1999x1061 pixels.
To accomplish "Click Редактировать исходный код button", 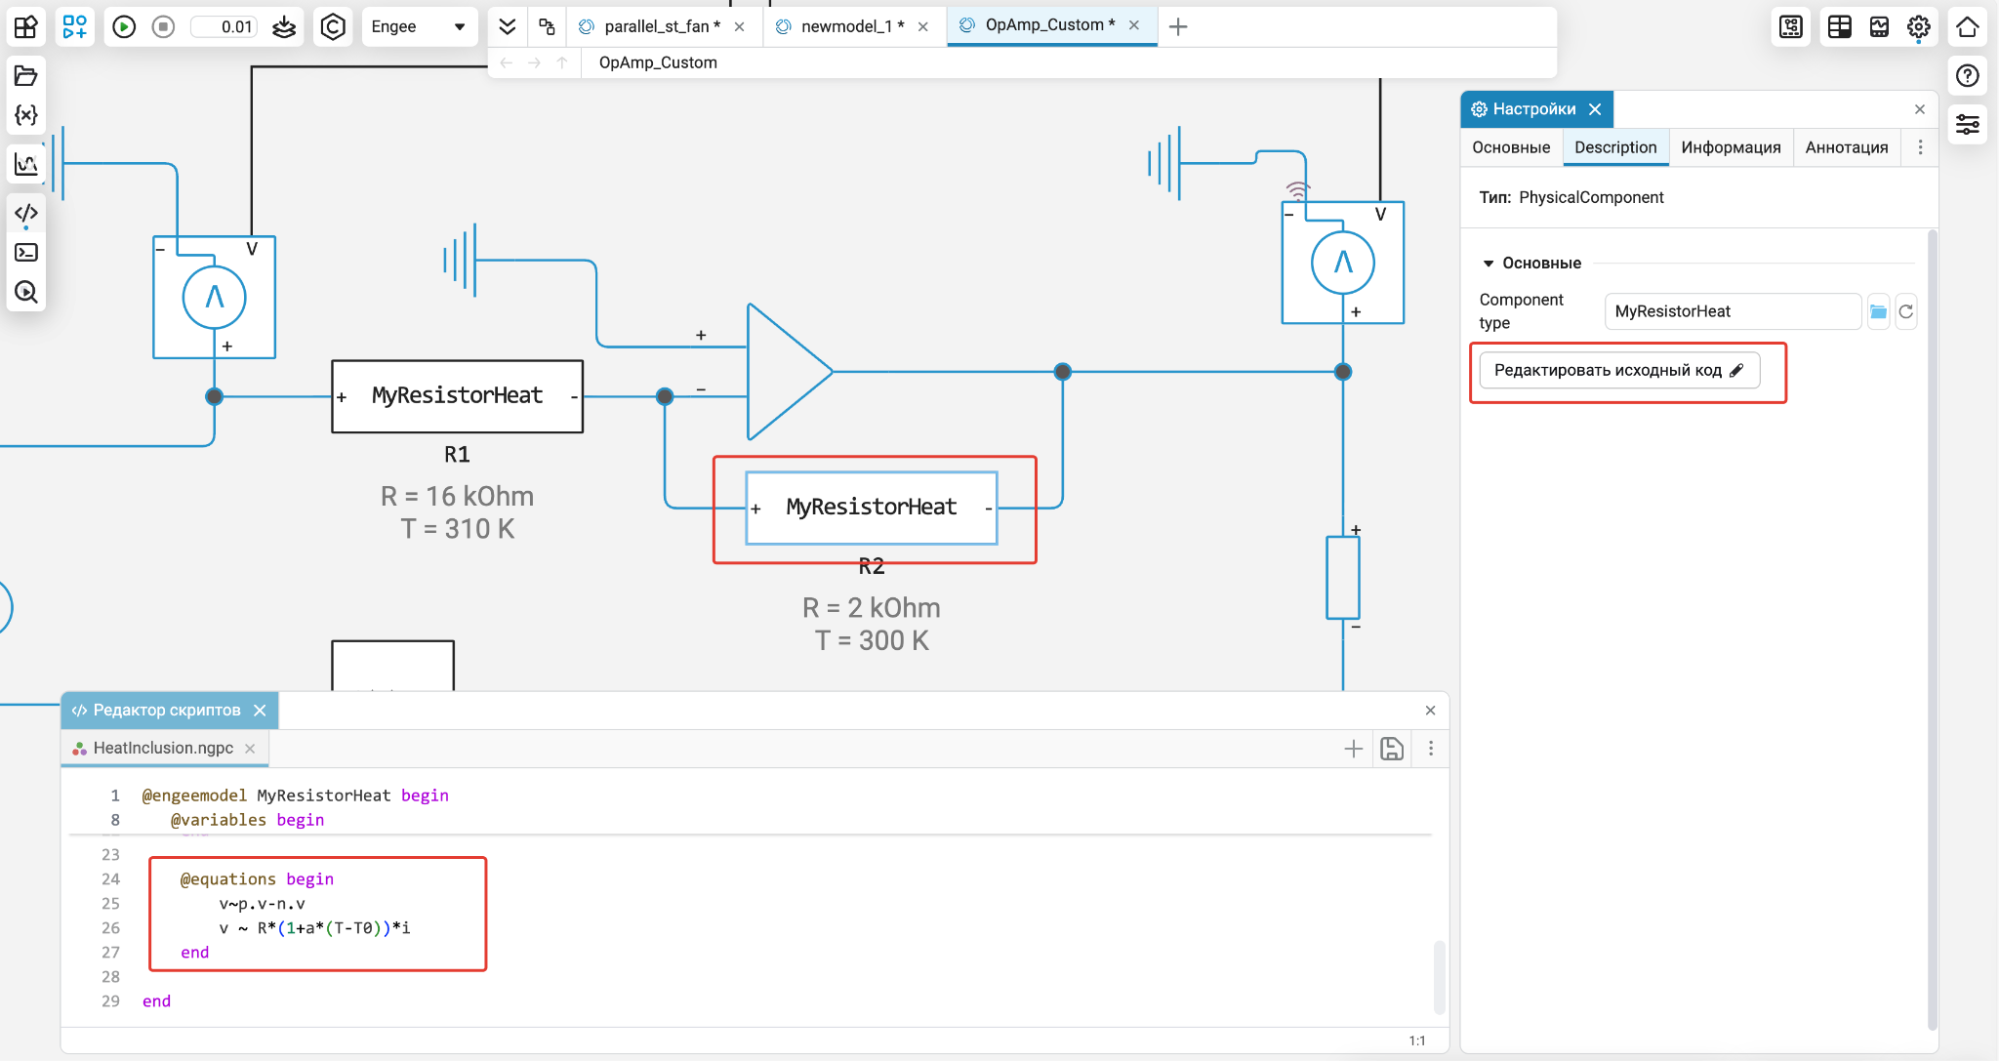I will tap(1618, 371).
